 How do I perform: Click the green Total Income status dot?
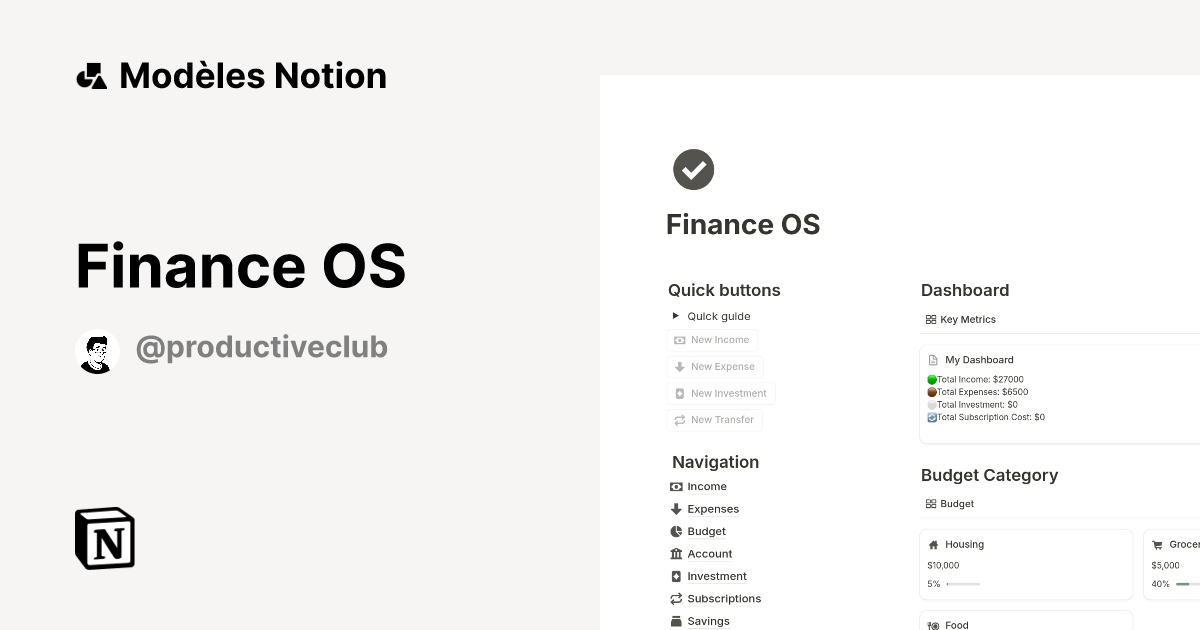(931, 379)
